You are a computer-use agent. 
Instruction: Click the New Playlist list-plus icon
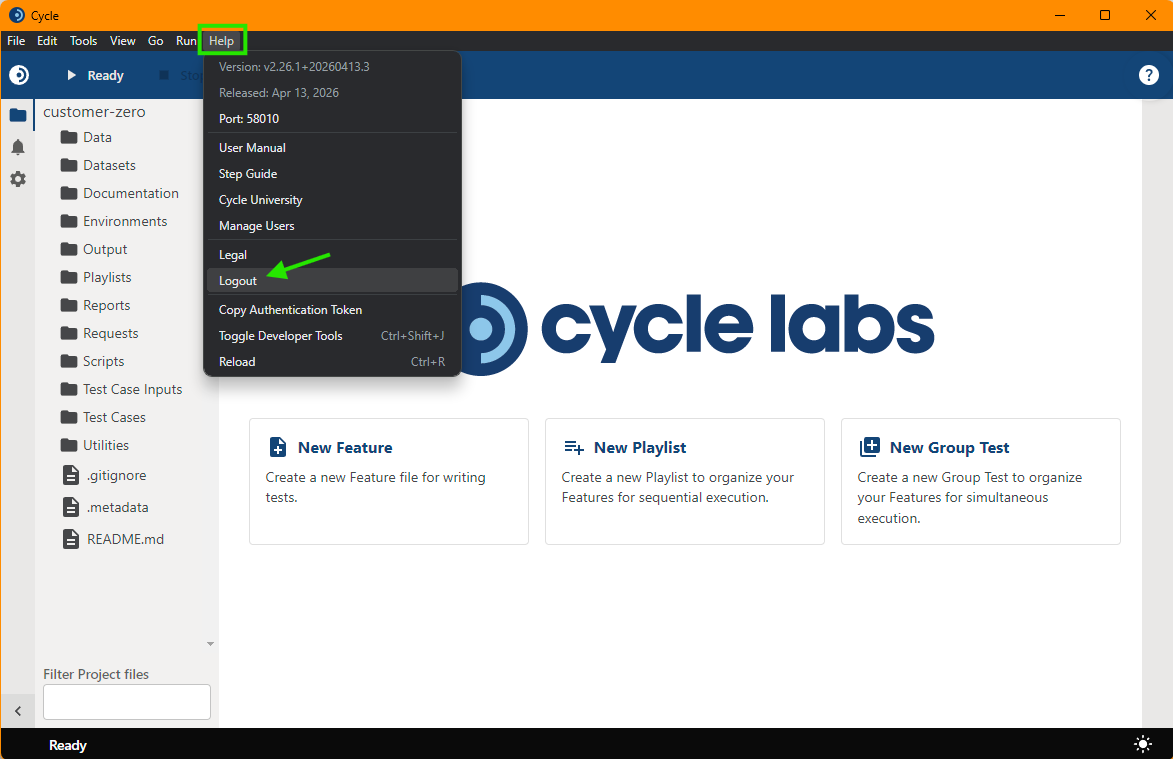point(574,447)
